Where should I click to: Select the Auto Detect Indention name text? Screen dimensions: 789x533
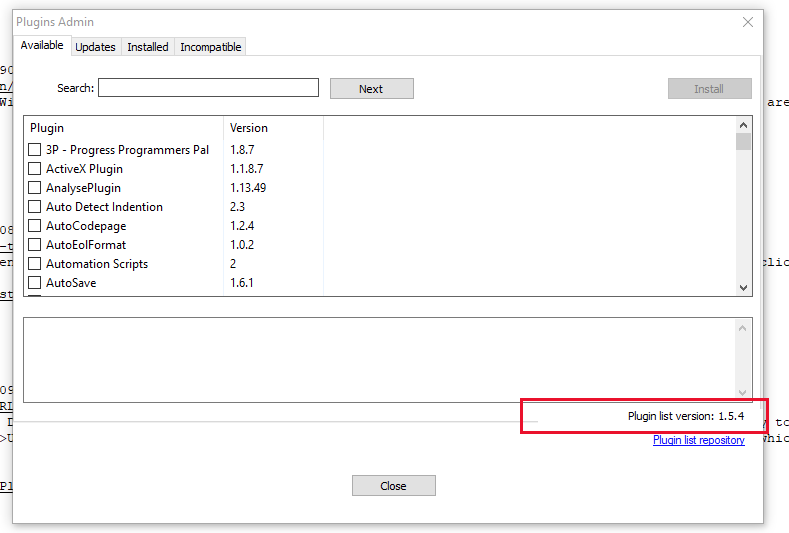(104, 207)
